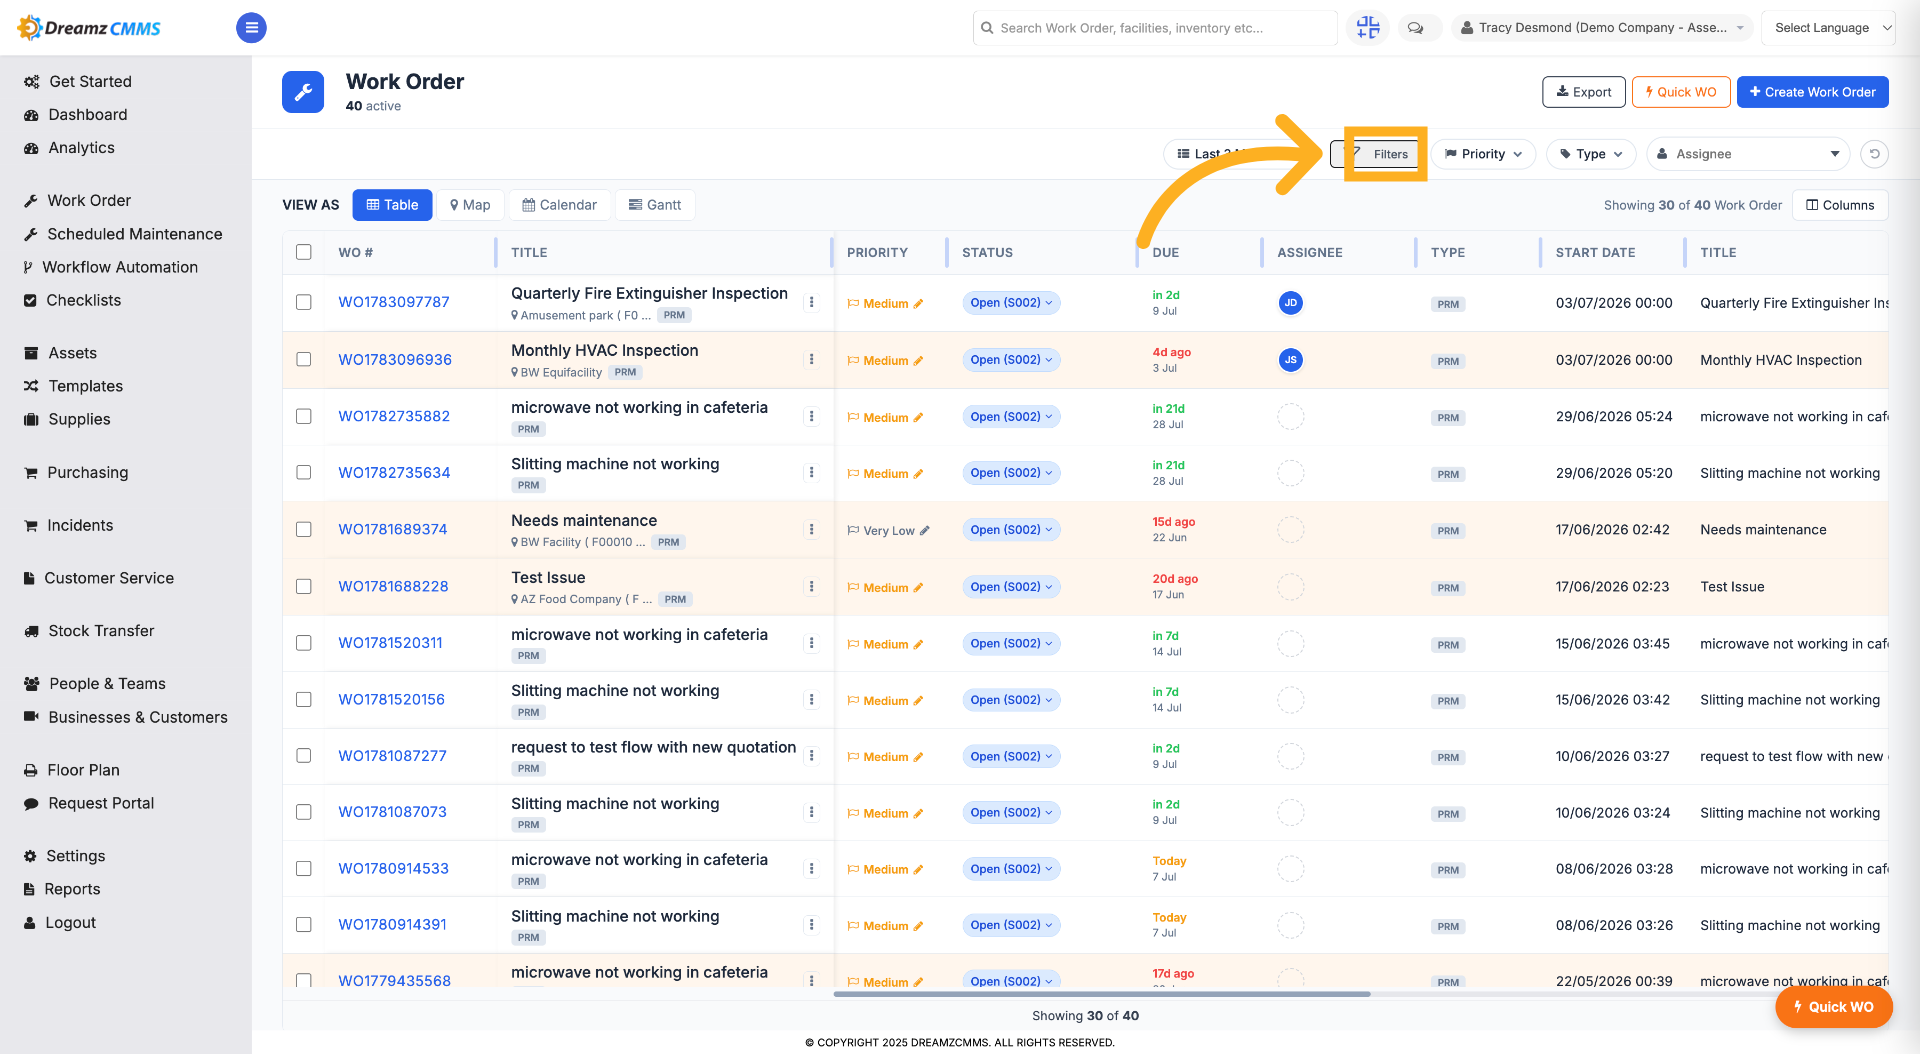Click the blue wrench Work Order icon
Image resolution: width=1920 pixels, height=1054 pixels.
click(303, 92)
